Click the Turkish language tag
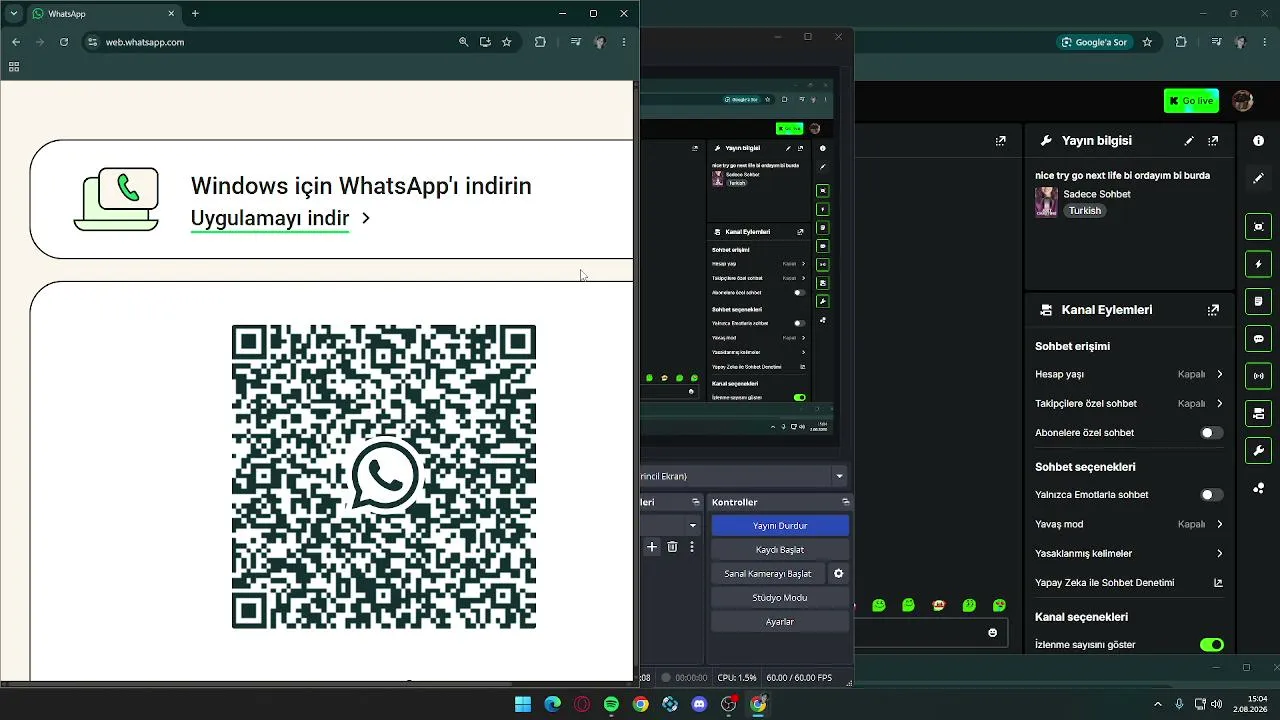Viewport: 1280px width, 720px height. pos(1085,211)
